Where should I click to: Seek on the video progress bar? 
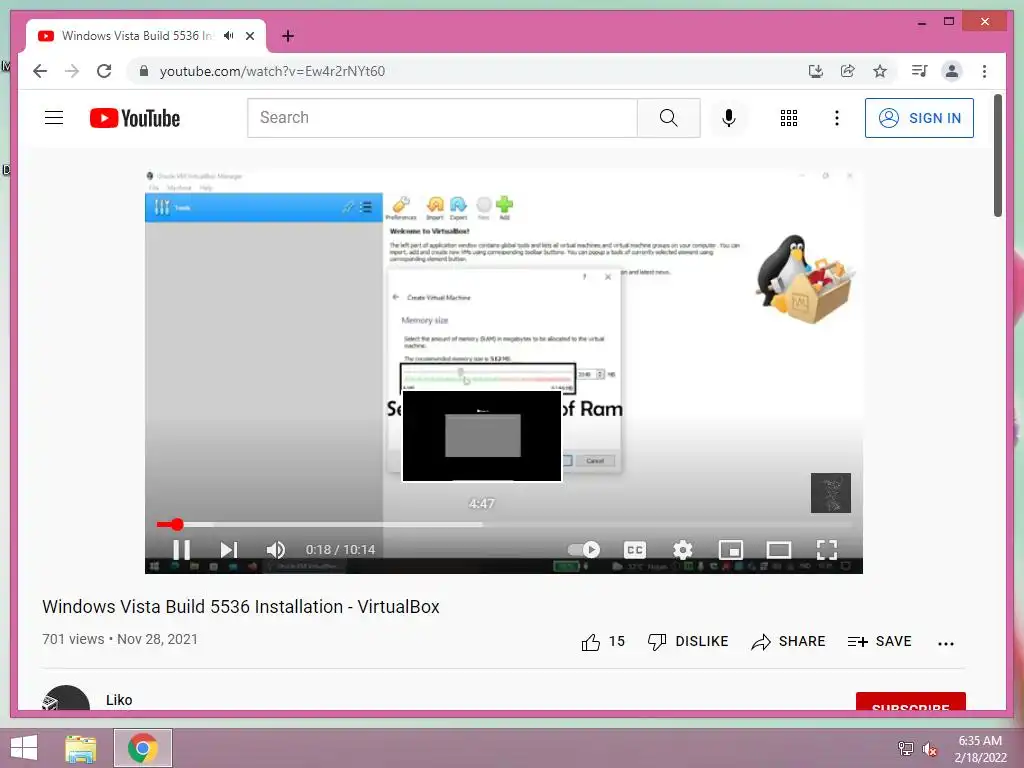pyautogui.click(x=504, y=524)
